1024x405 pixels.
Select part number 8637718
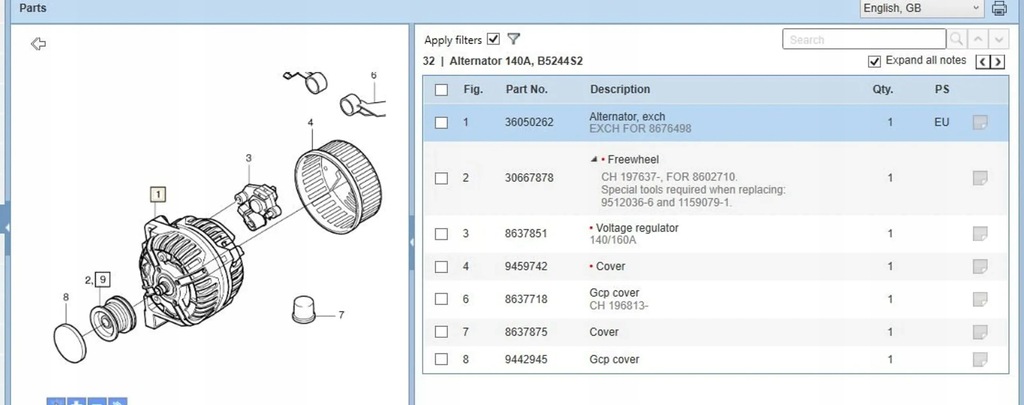526,299
